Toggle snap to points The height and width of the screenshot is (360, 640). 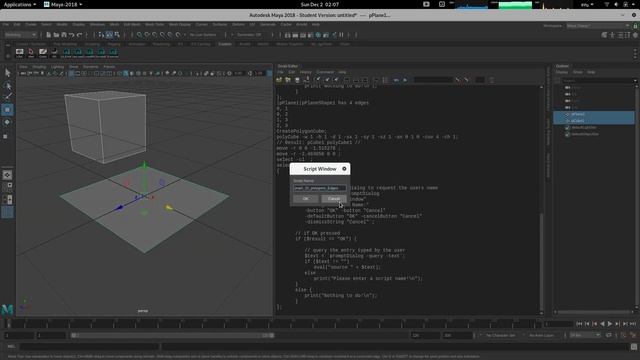pos(155,35)
